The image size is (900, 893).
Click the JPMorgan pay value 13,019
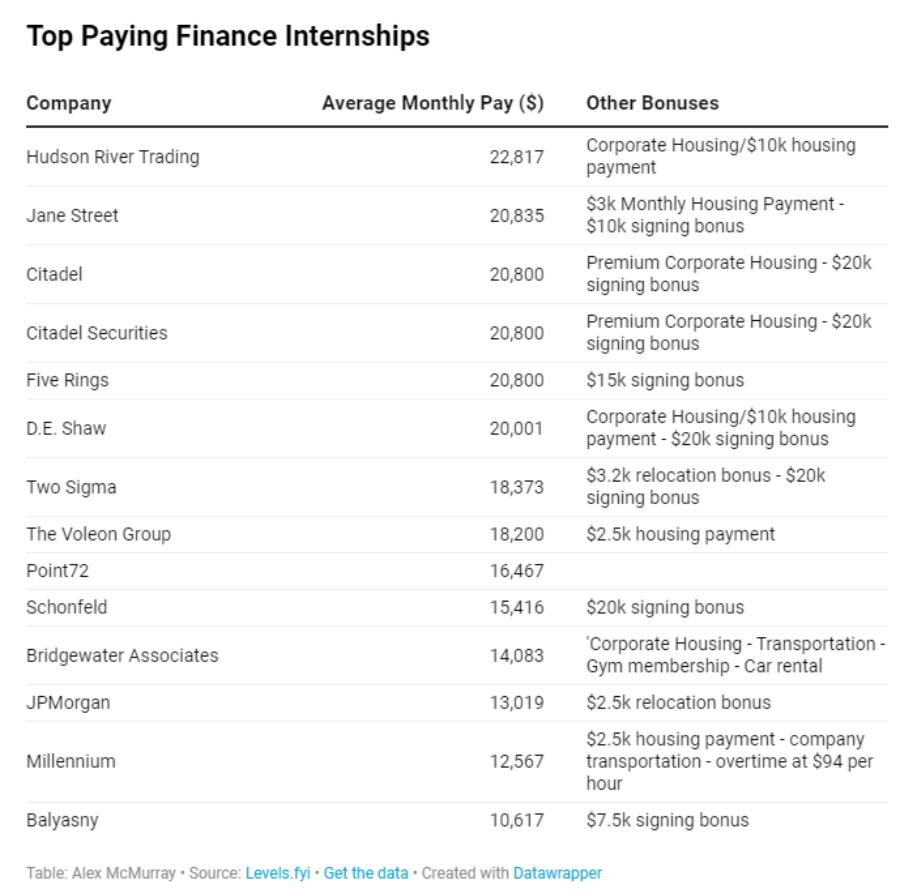[x=517, y=702]
